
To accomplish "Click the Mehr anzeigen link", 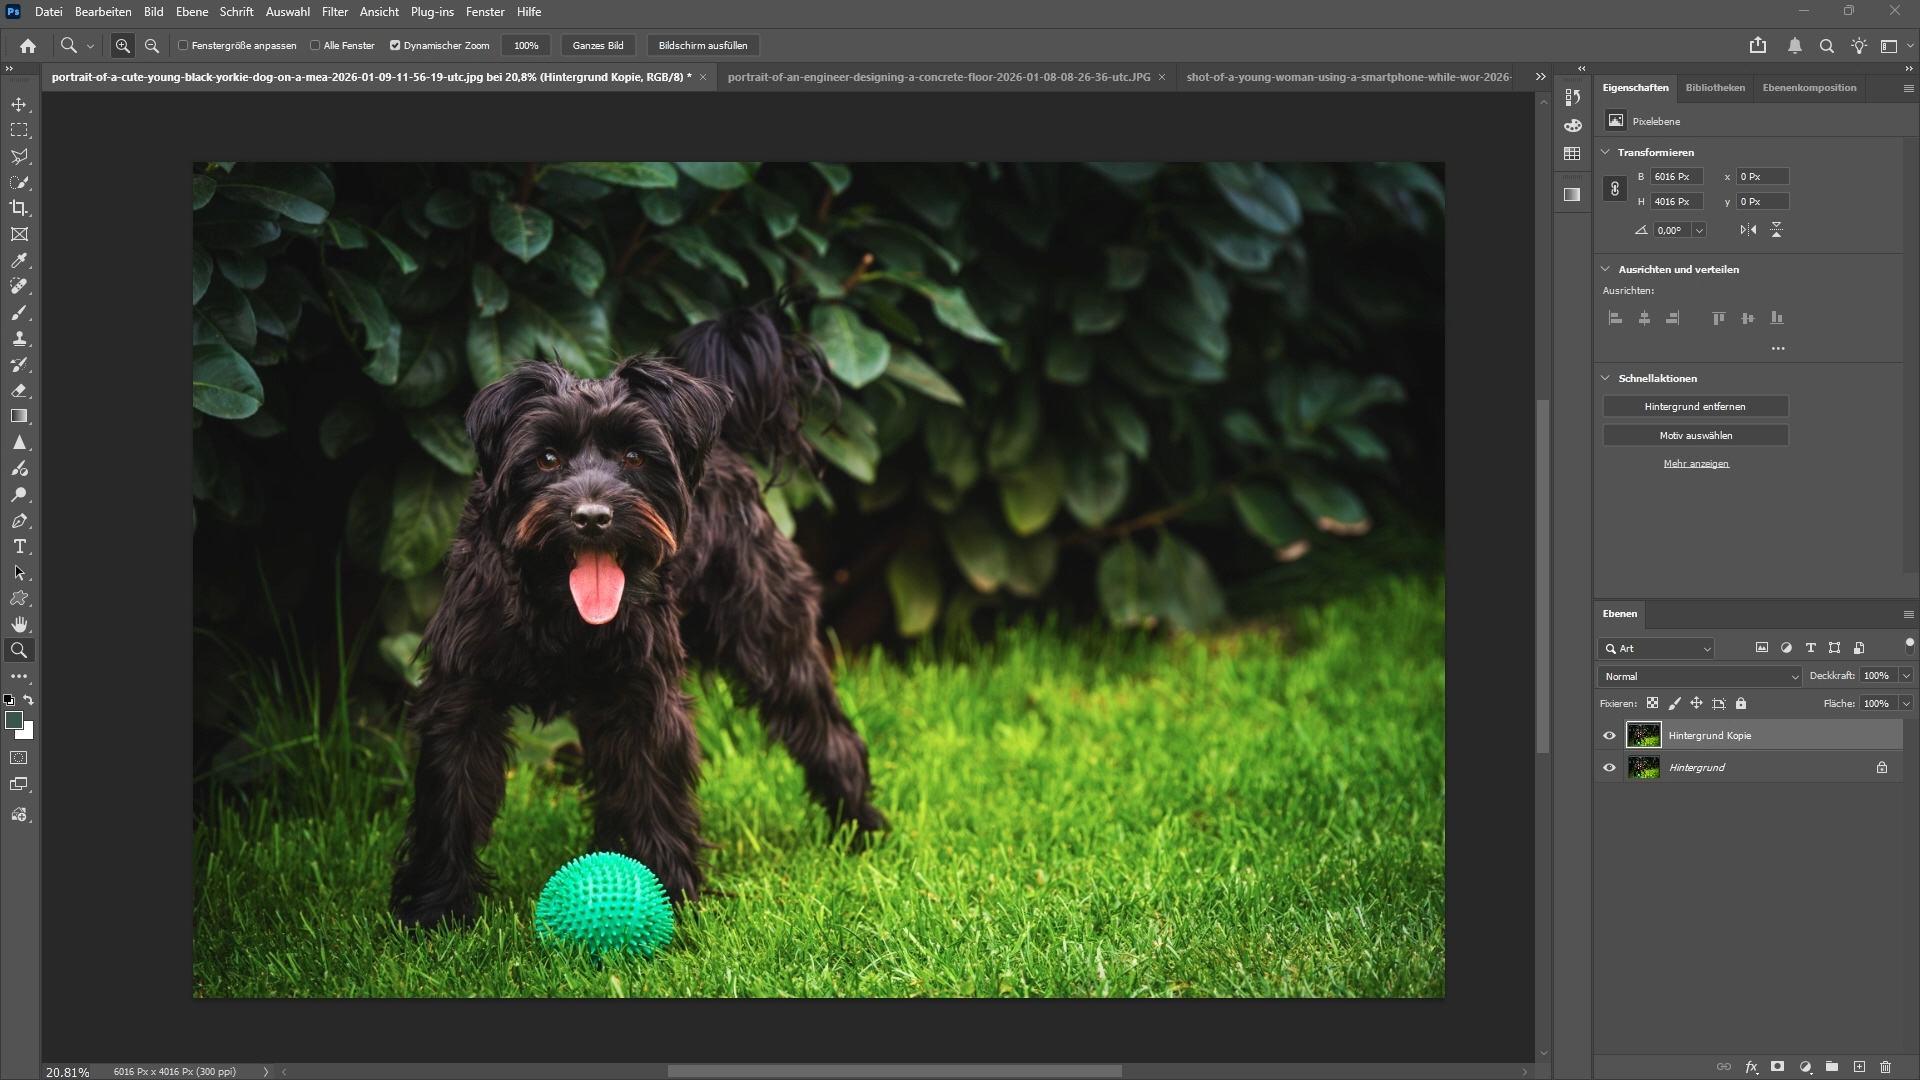I will point(1695,463).
